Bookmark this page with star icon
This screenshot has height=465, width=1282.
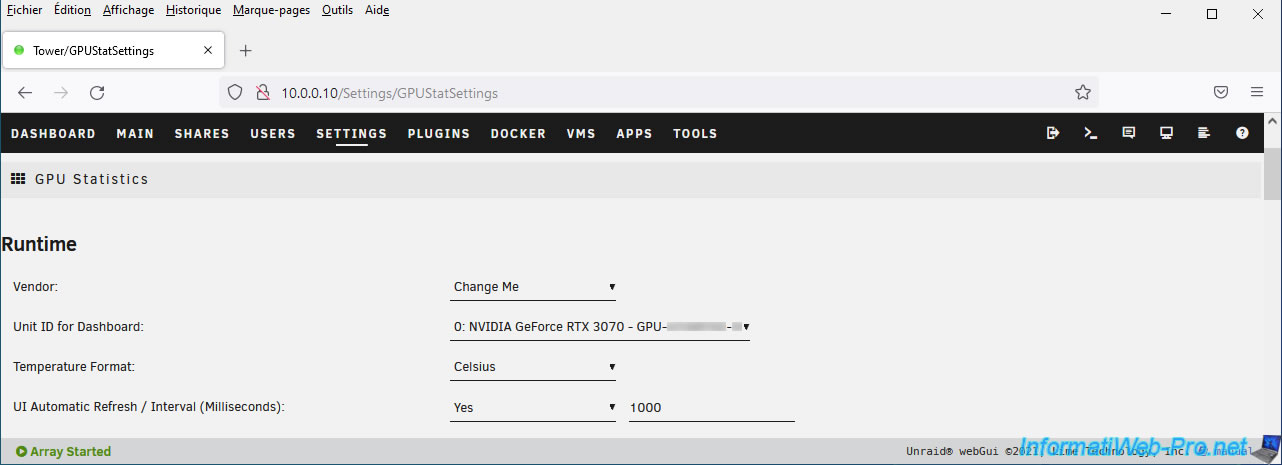pos(1083,92)
